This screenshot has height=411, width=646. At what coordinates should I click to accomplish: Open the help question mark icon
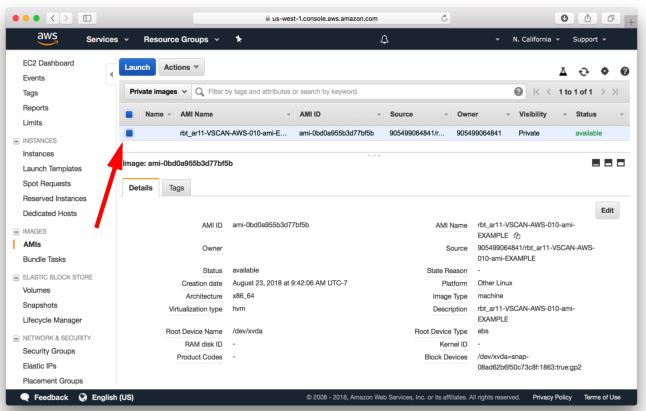[625, 71]
